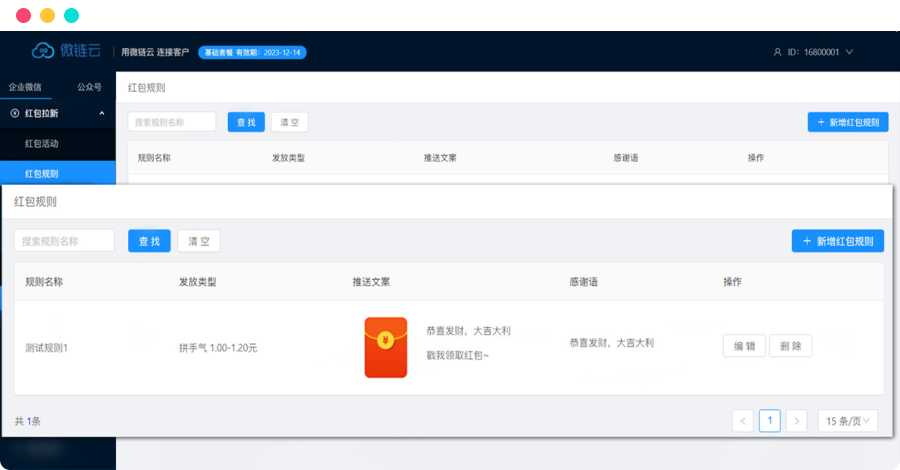Collapse the 红包拉新 sidebar section
This screenshot has width=900, height=470.
[x=102, y=113]
